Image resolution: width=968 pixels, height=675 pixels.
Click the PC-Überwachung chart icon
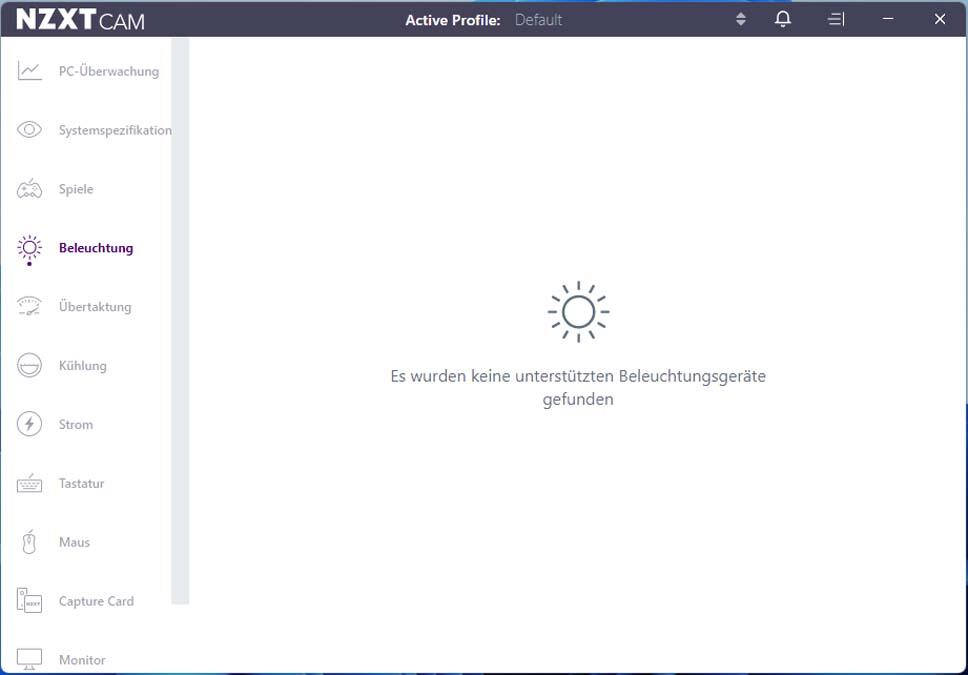click(29, 71)
